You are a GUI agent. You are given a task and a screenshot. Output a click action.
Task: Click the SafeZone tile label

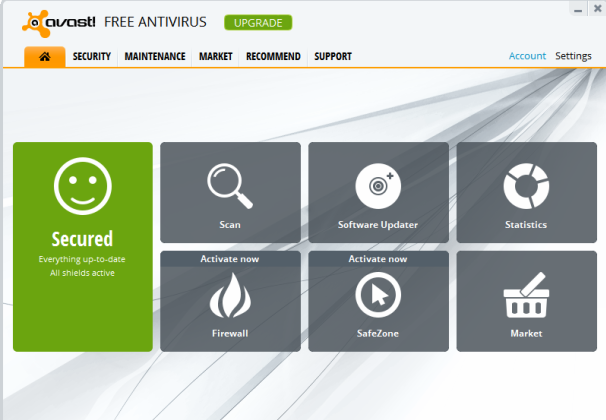tap(378, 333)
